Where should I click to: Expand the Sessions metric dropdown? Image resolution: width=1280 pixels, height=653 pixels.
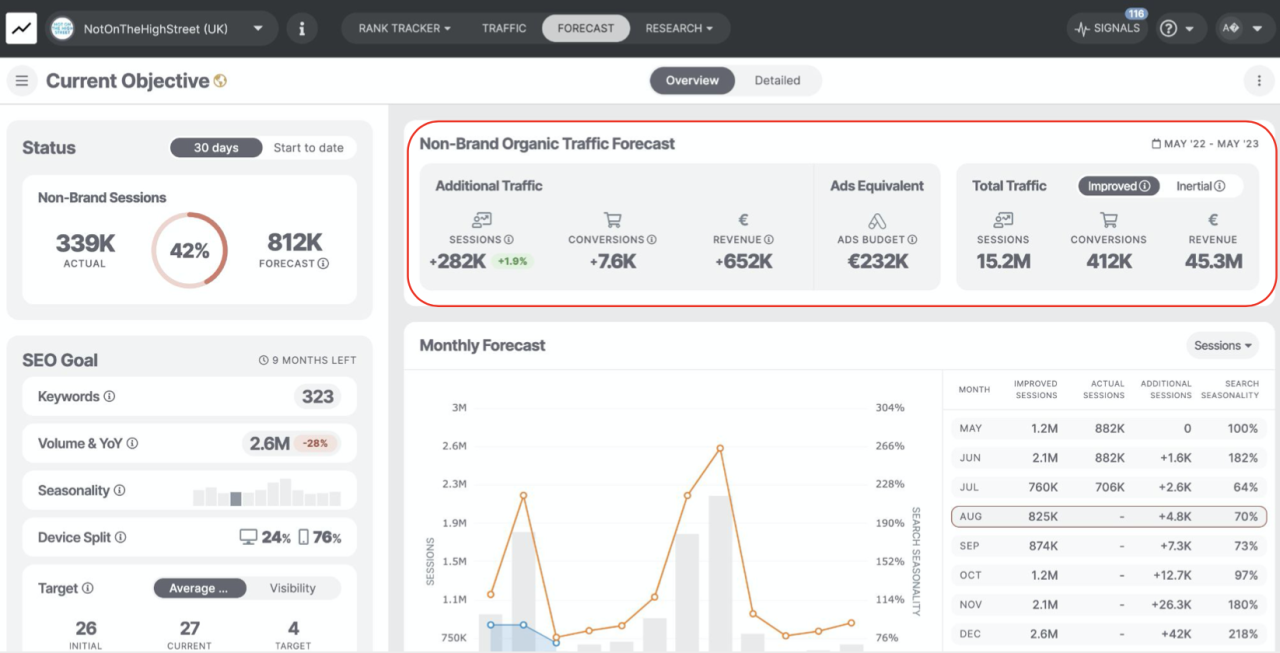point(1222,346)
